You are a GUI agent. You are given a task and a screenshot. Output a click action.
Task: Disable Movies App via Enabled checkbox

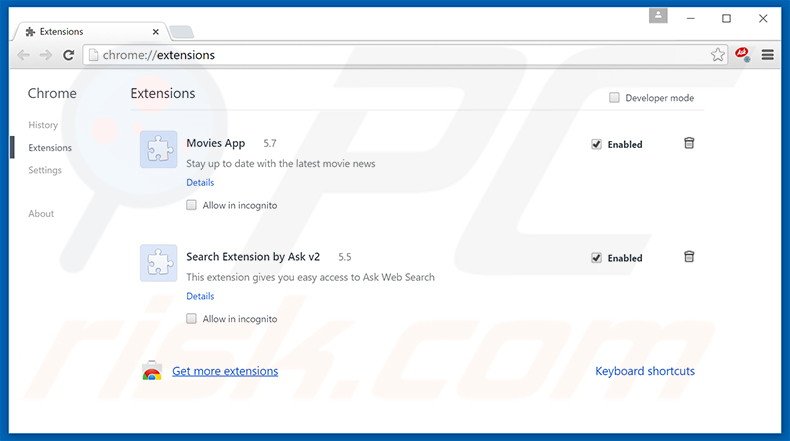coord(596,144)
